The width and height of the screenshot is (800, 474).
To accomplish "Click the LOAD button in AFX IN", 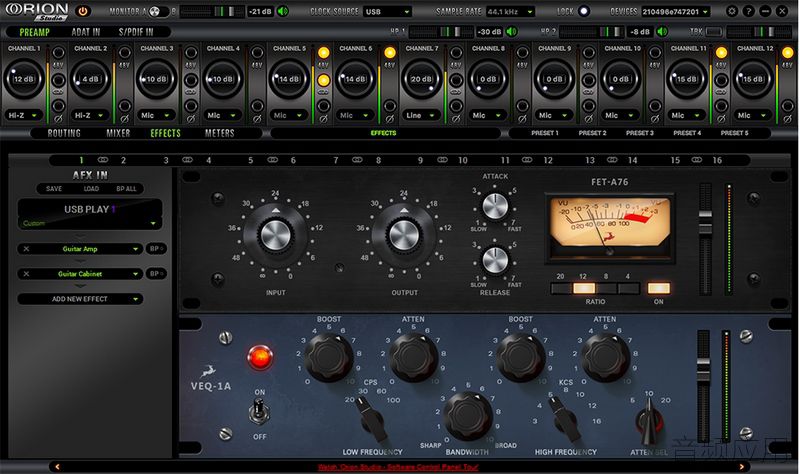I will [x=91, y=189].
